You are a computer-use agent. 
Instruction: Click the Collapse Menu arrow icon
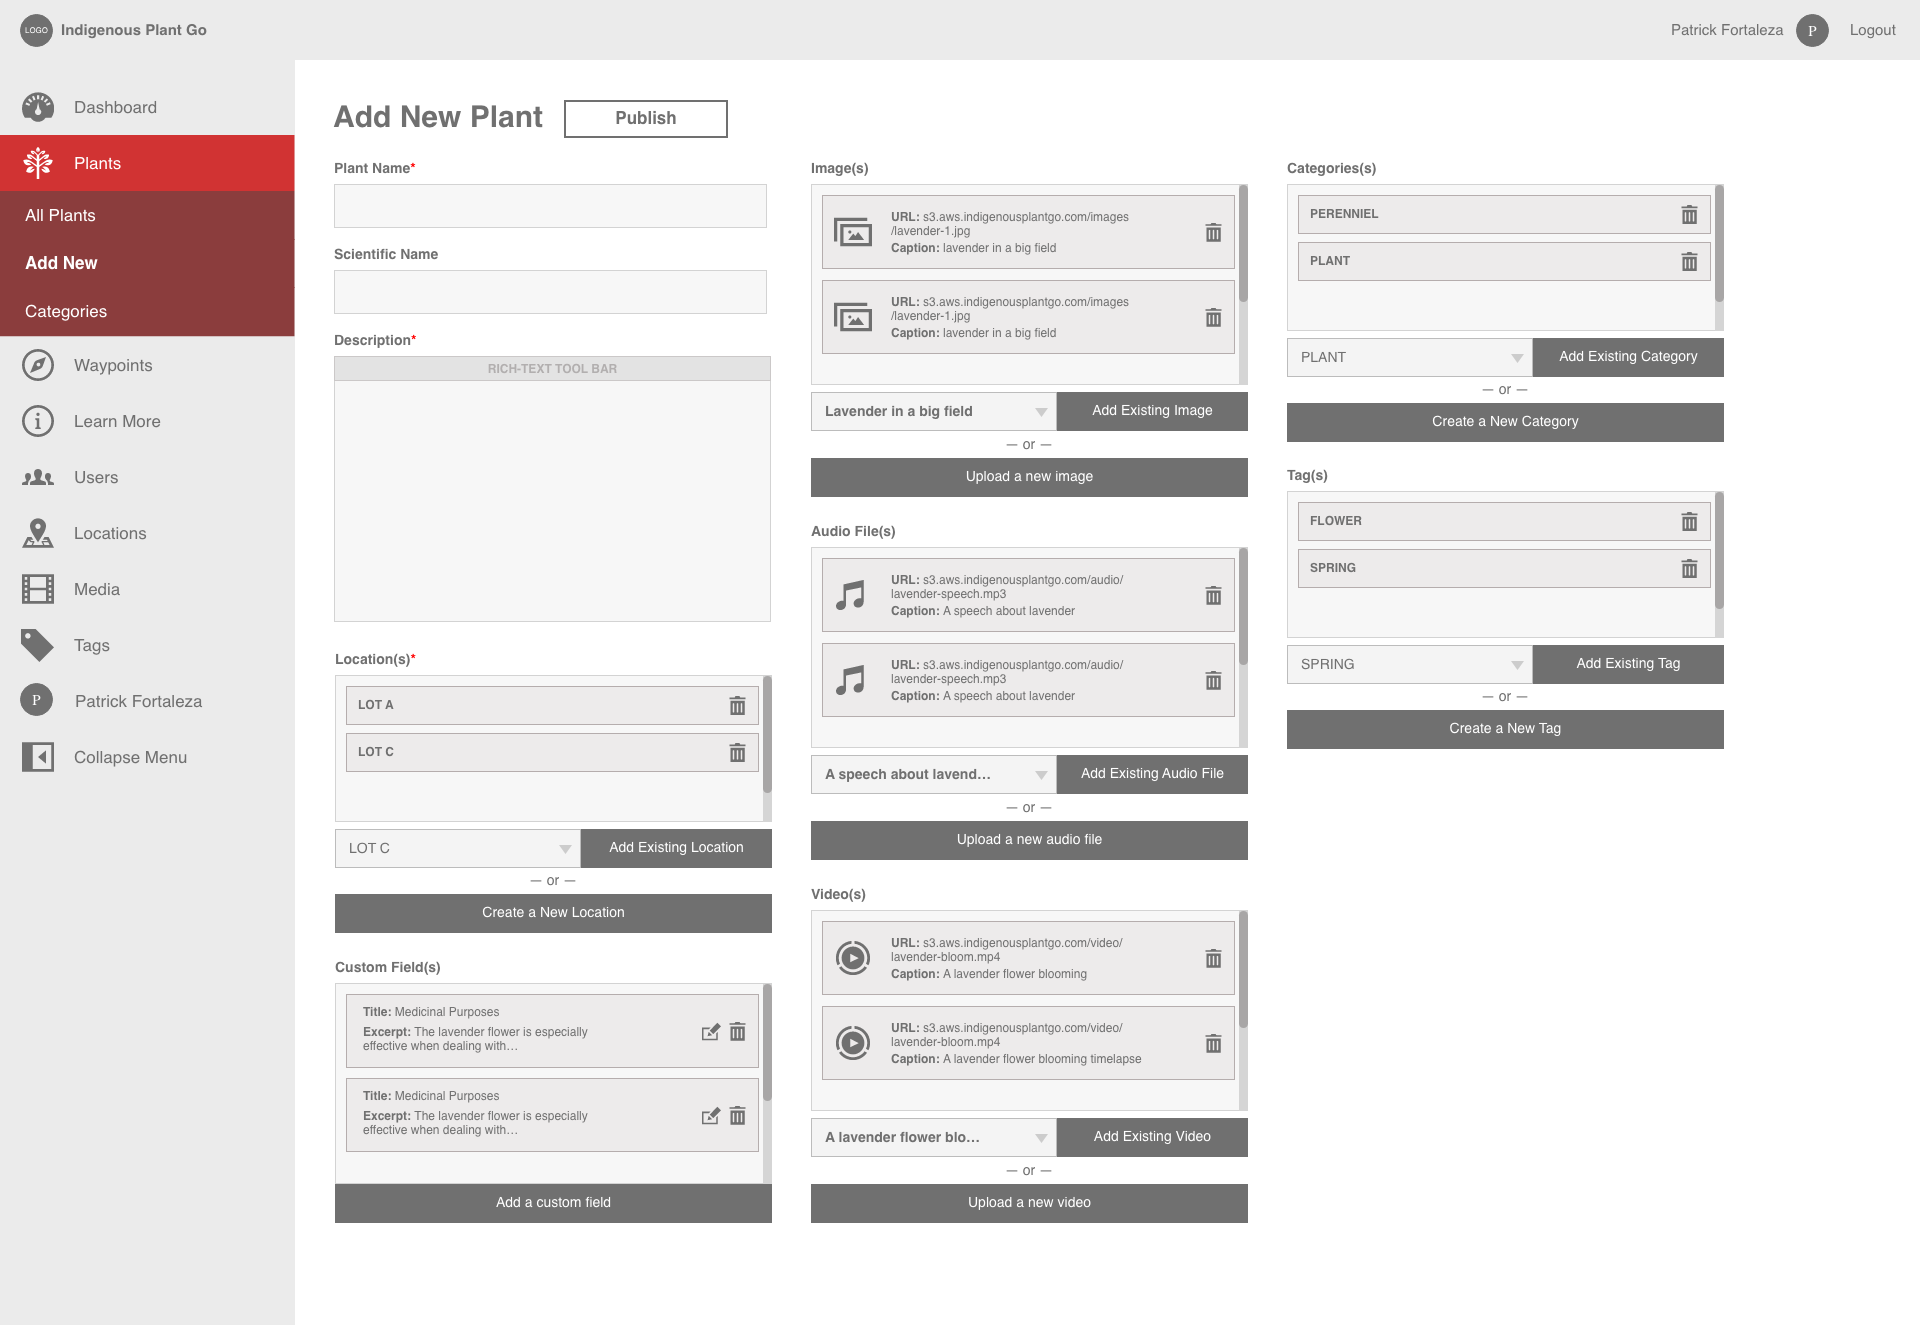pyautogui.click(x=38, y=757)
